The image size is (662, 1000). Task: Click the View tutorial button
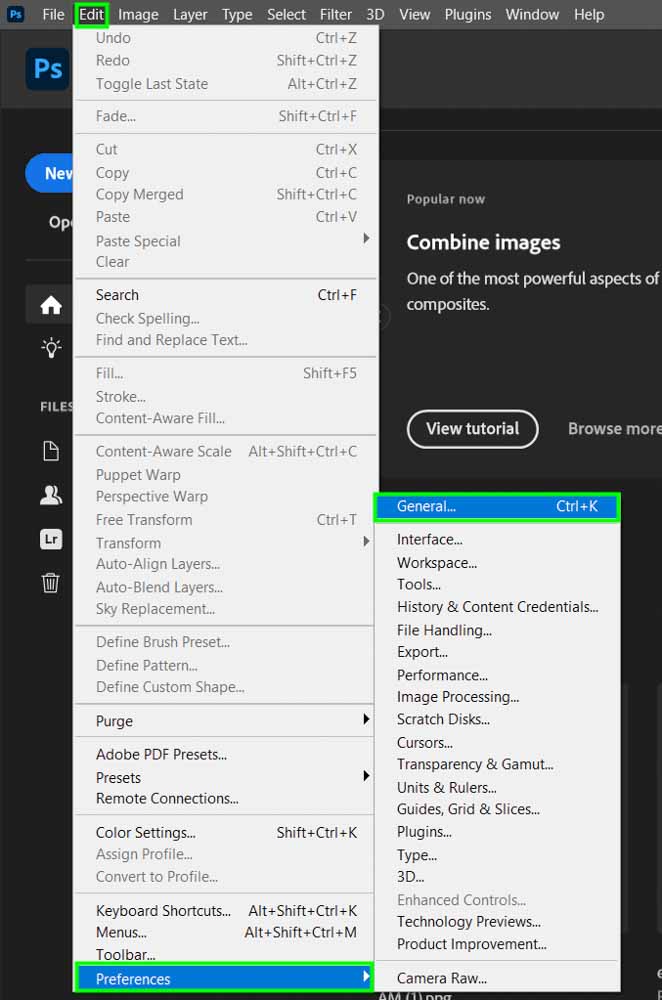click(x=473, y=429)
